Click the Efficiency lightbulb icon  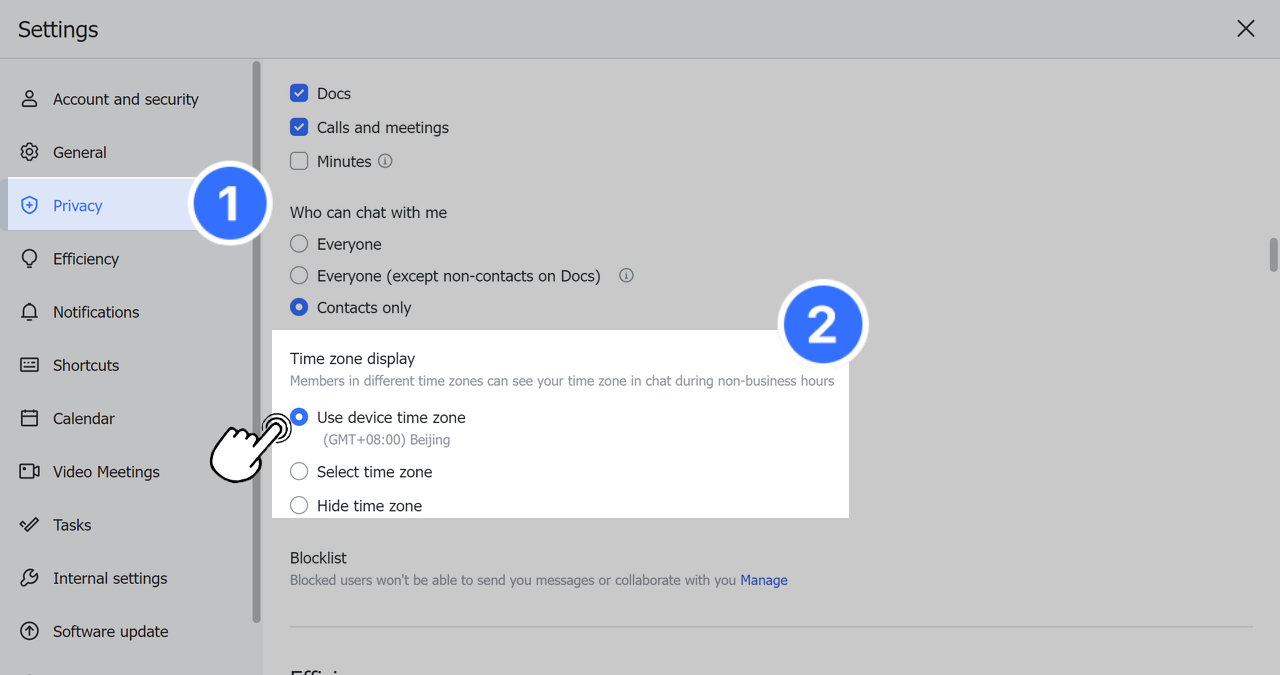[x=30, y=259]
